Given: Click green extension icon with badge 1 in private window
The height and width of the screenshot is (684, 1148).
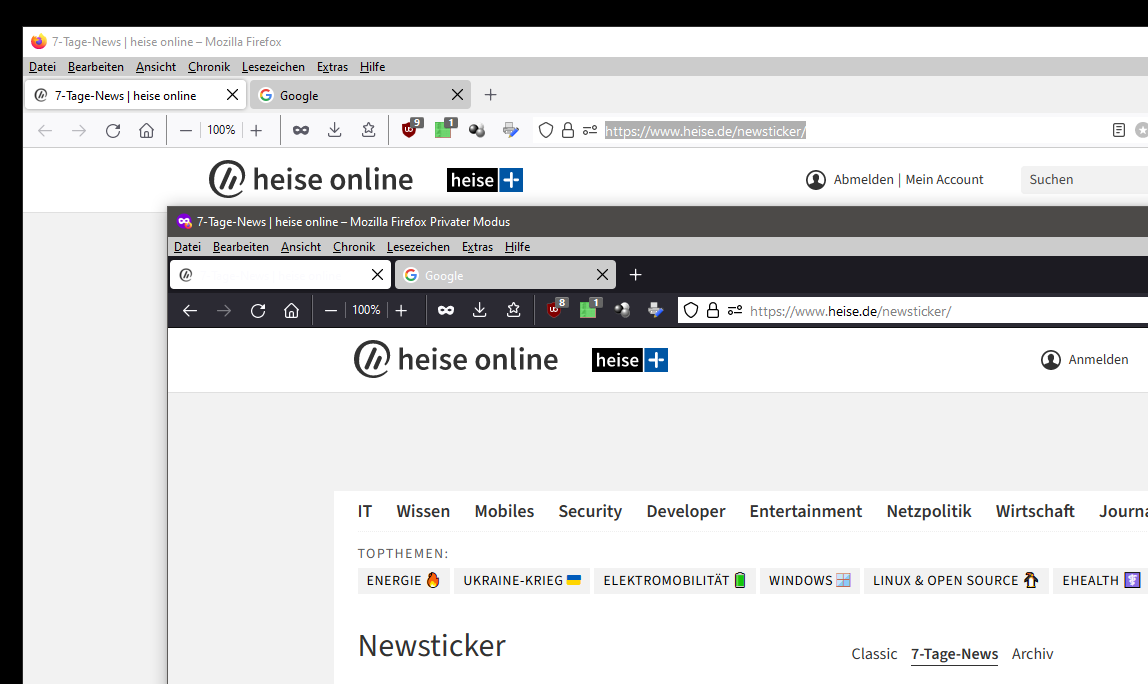Looking at the screenshot, I should (589, 310).
